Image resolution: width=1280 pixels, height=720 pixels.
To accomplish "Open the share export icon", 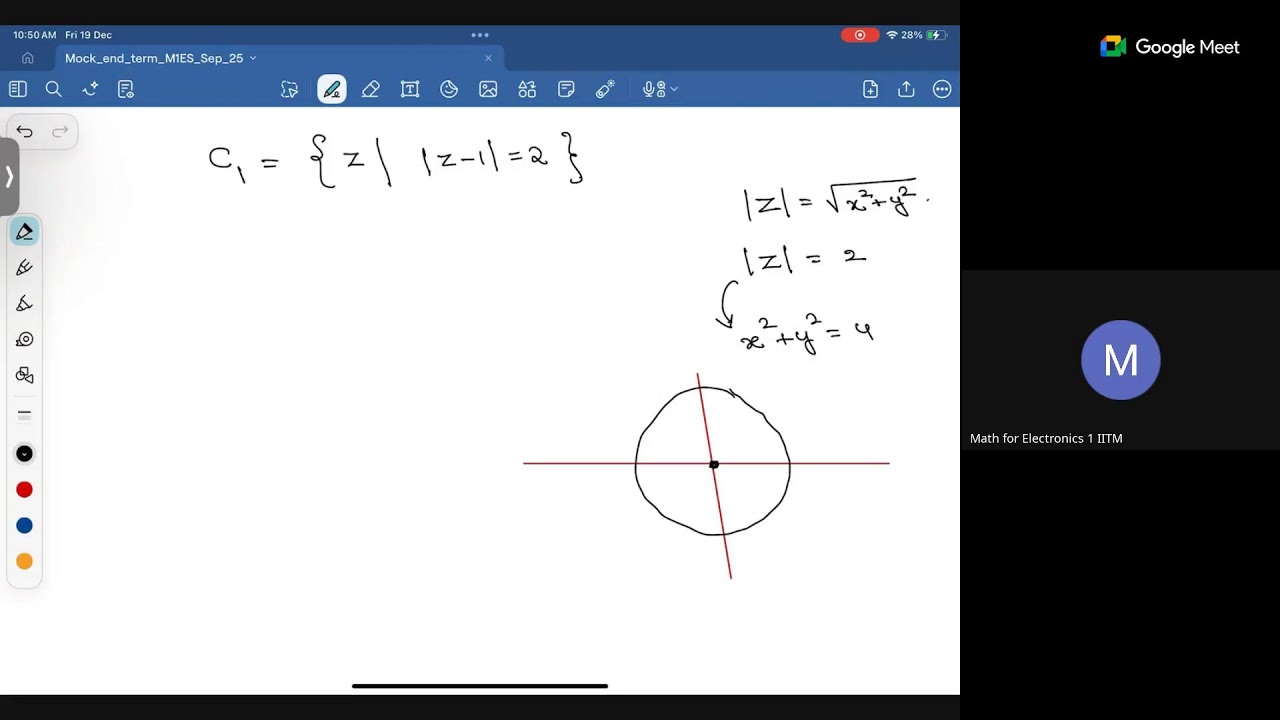I will pyautogui.click(x=906, y=89).
